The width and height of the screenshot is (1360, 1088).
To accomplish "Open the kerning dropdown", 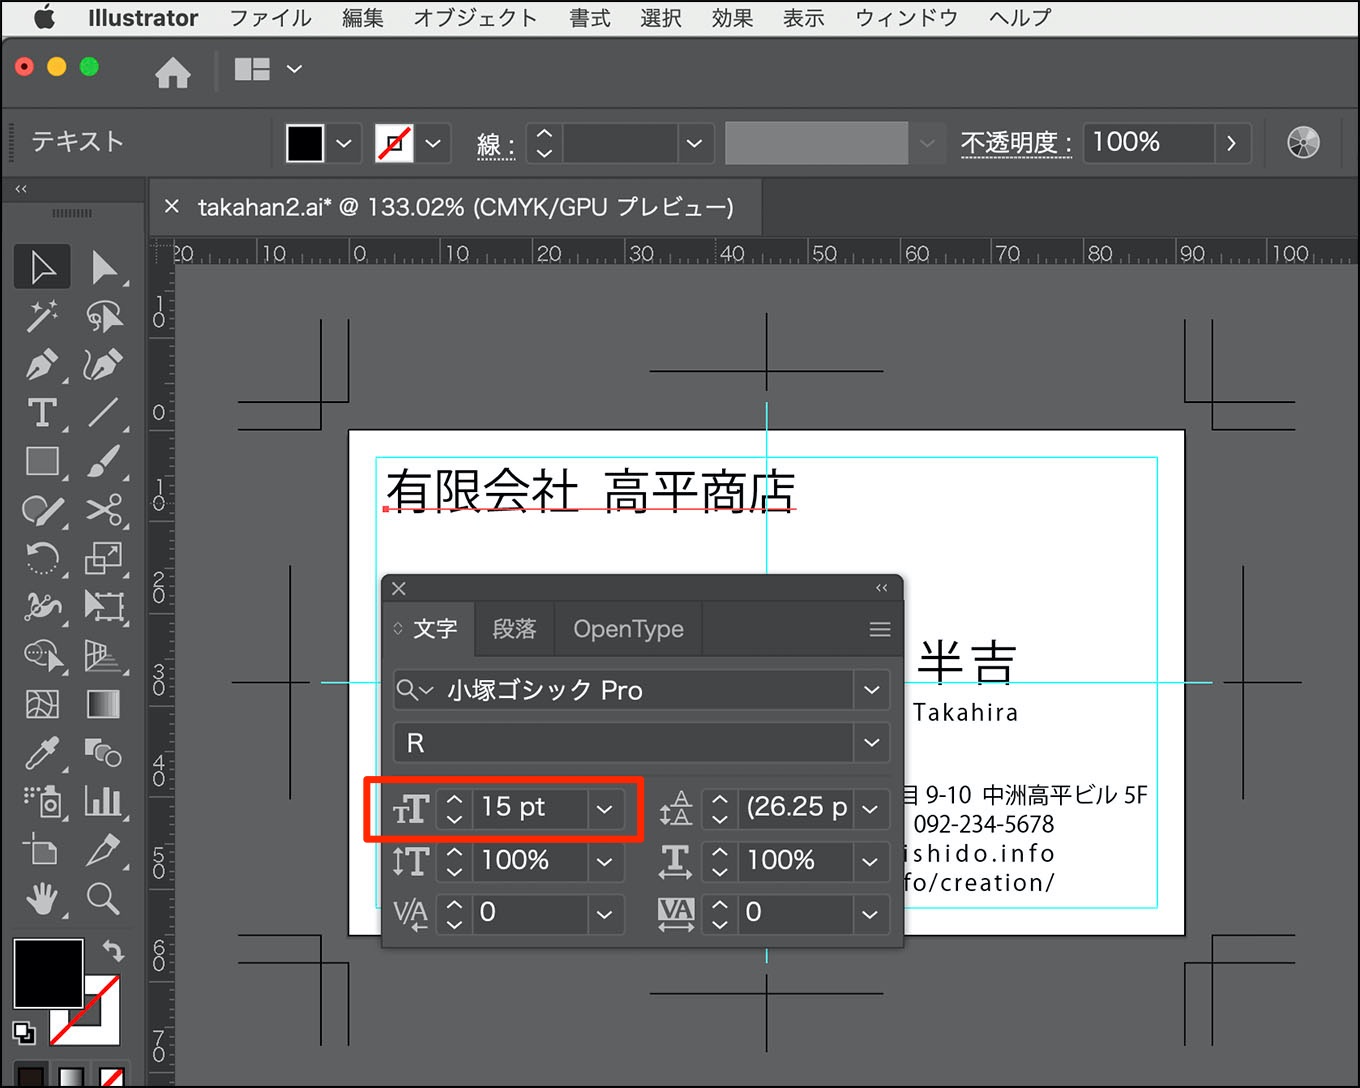I will [x=604, y=913].
